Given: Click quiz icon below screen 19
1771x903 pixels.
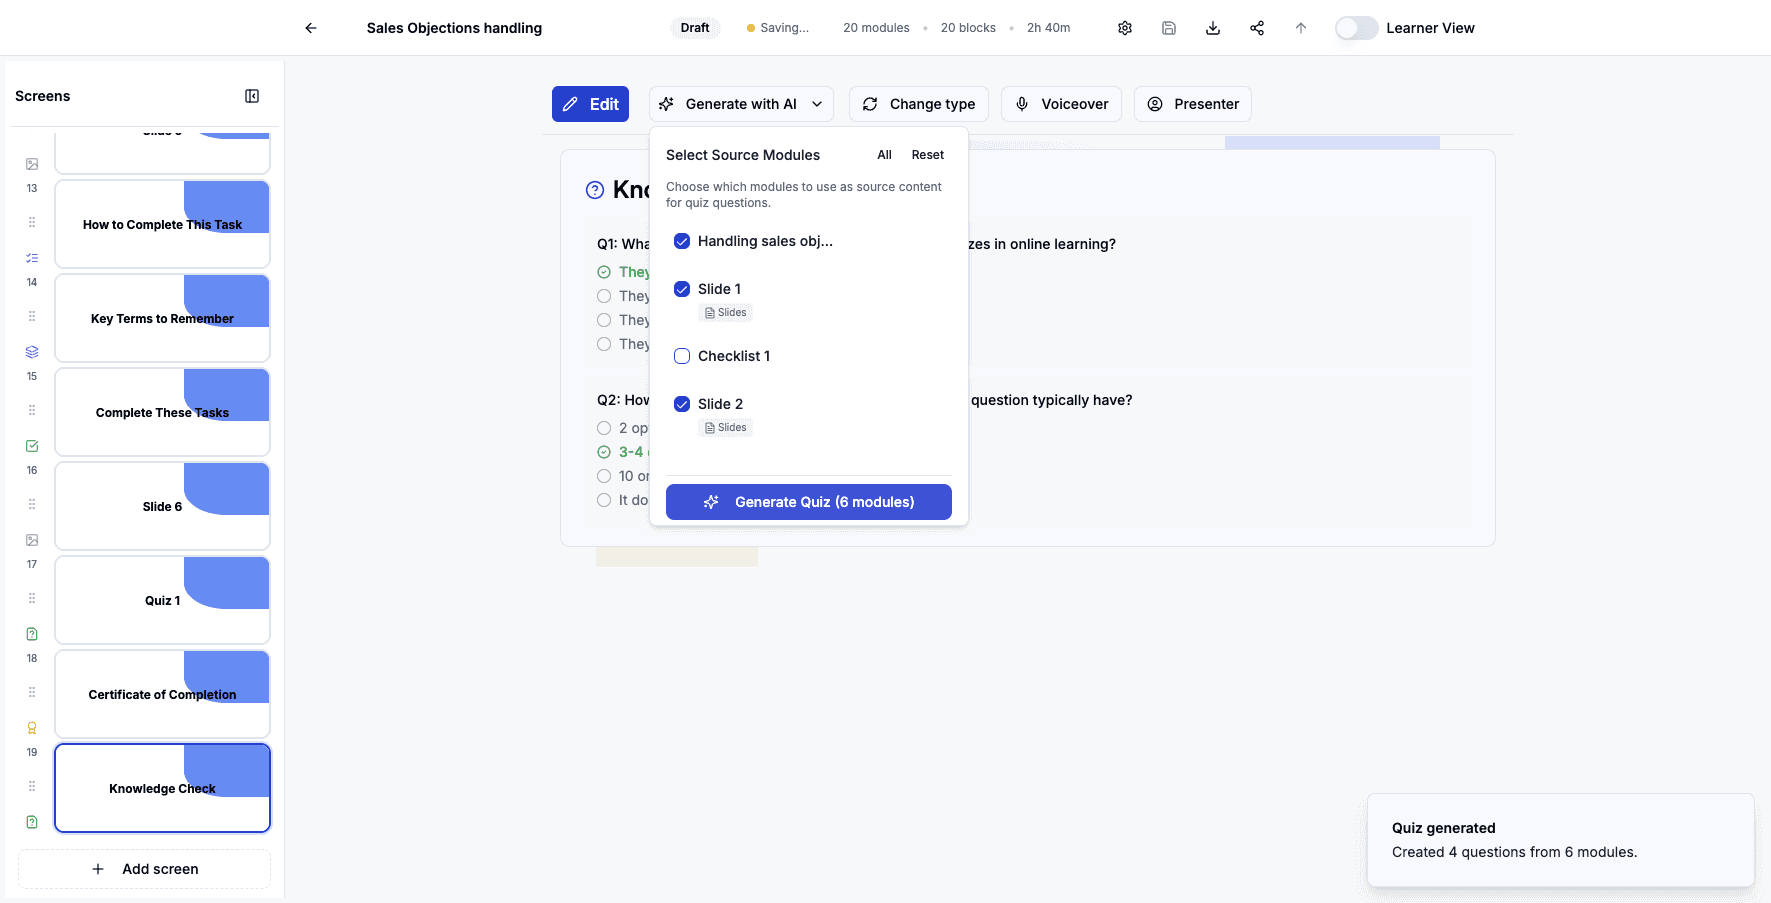Looking at the screenshot, I should (x=32, y=822).
